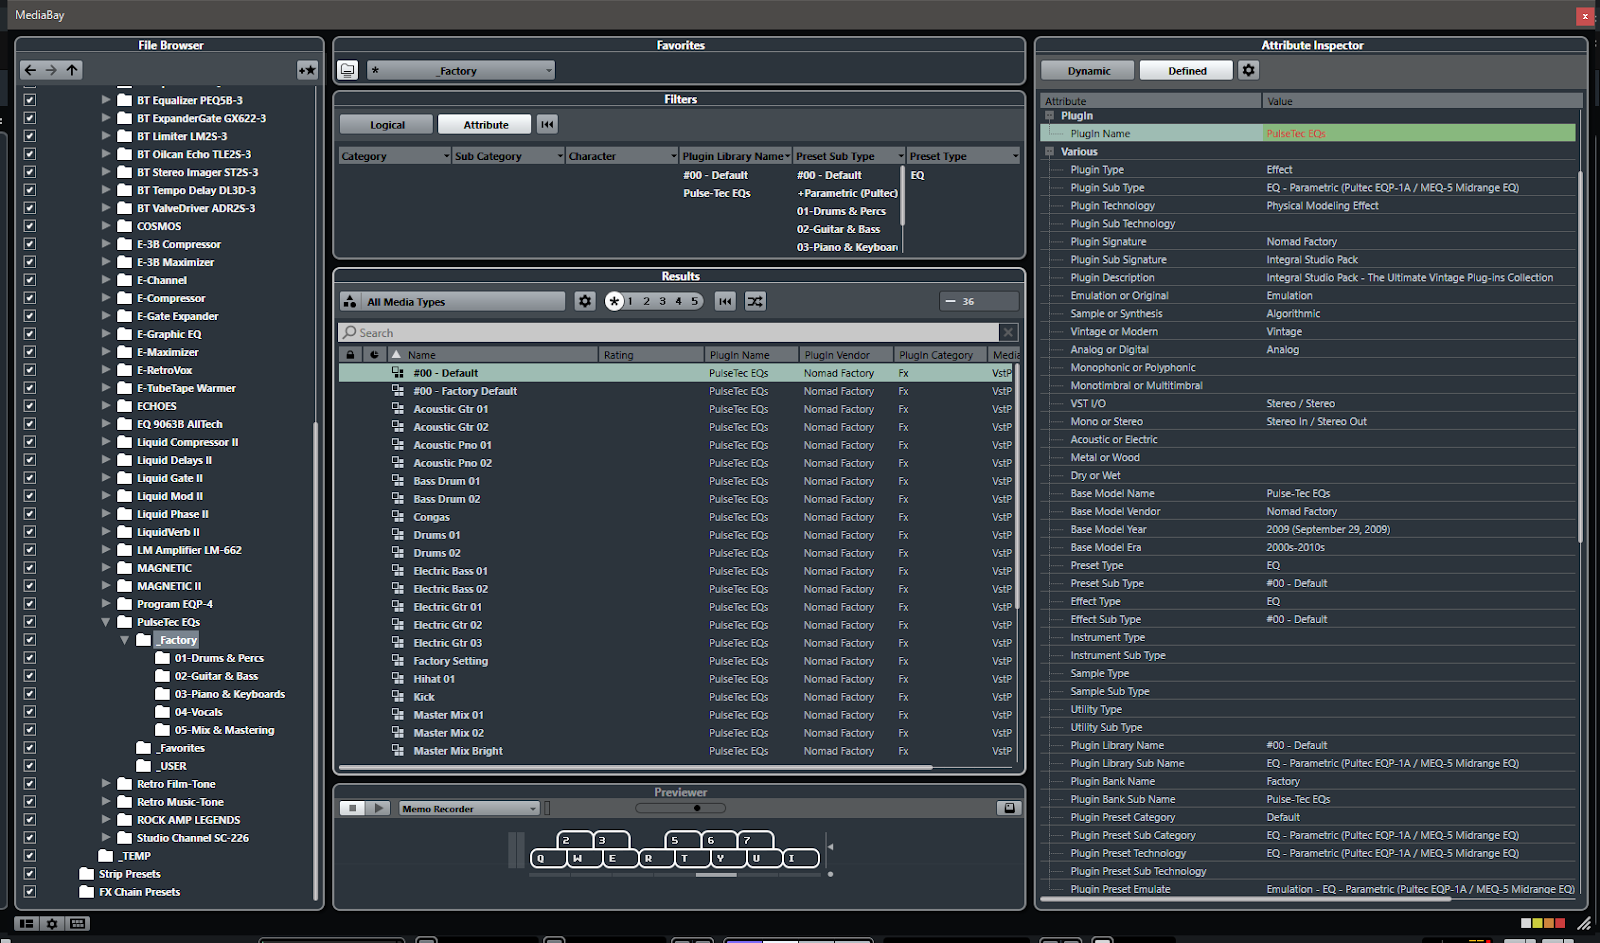This screenshot has height=943, width=1600.
Task: Click the window layout setup icon bottom-left
Action: tap(27, 924)
